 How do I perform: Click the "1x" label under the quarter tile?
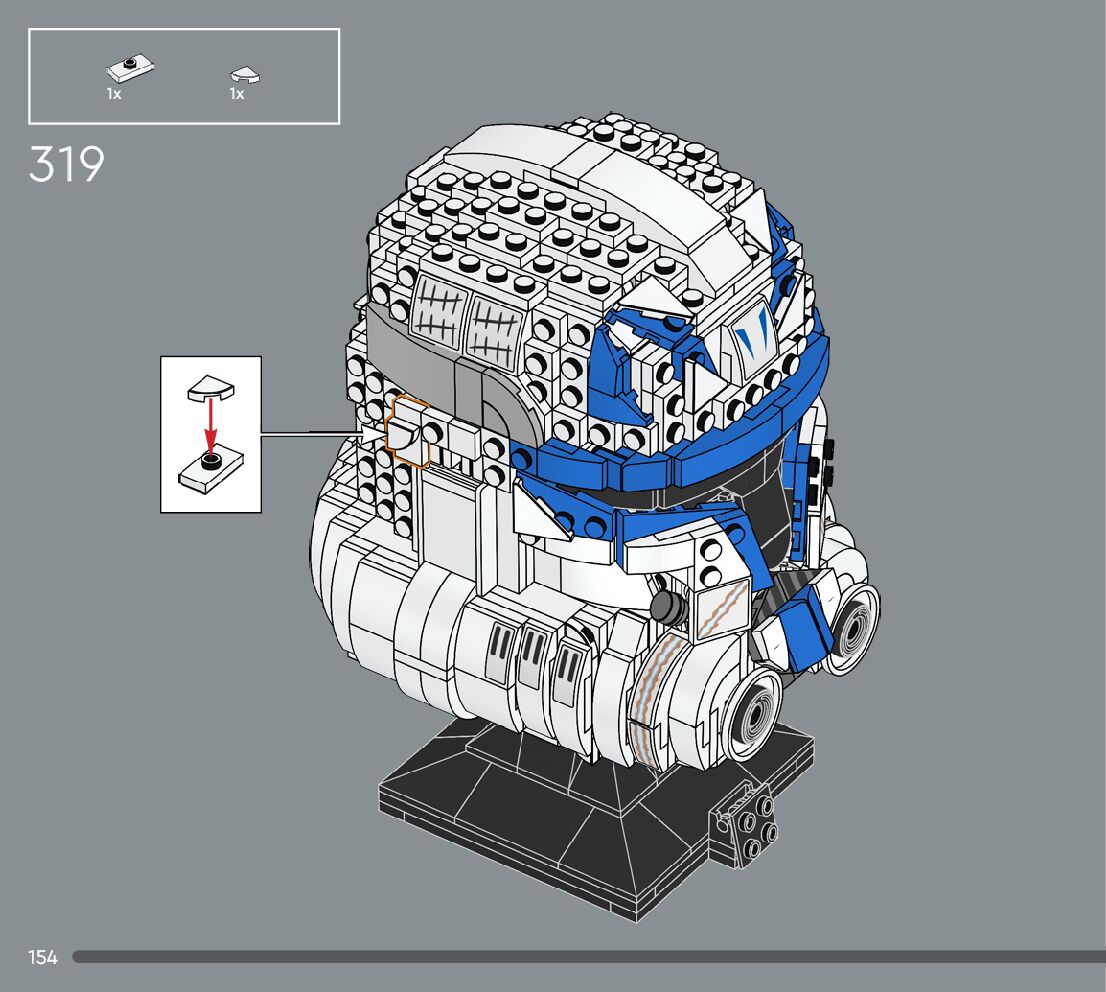pyautogui.click(x=237, y=94)
